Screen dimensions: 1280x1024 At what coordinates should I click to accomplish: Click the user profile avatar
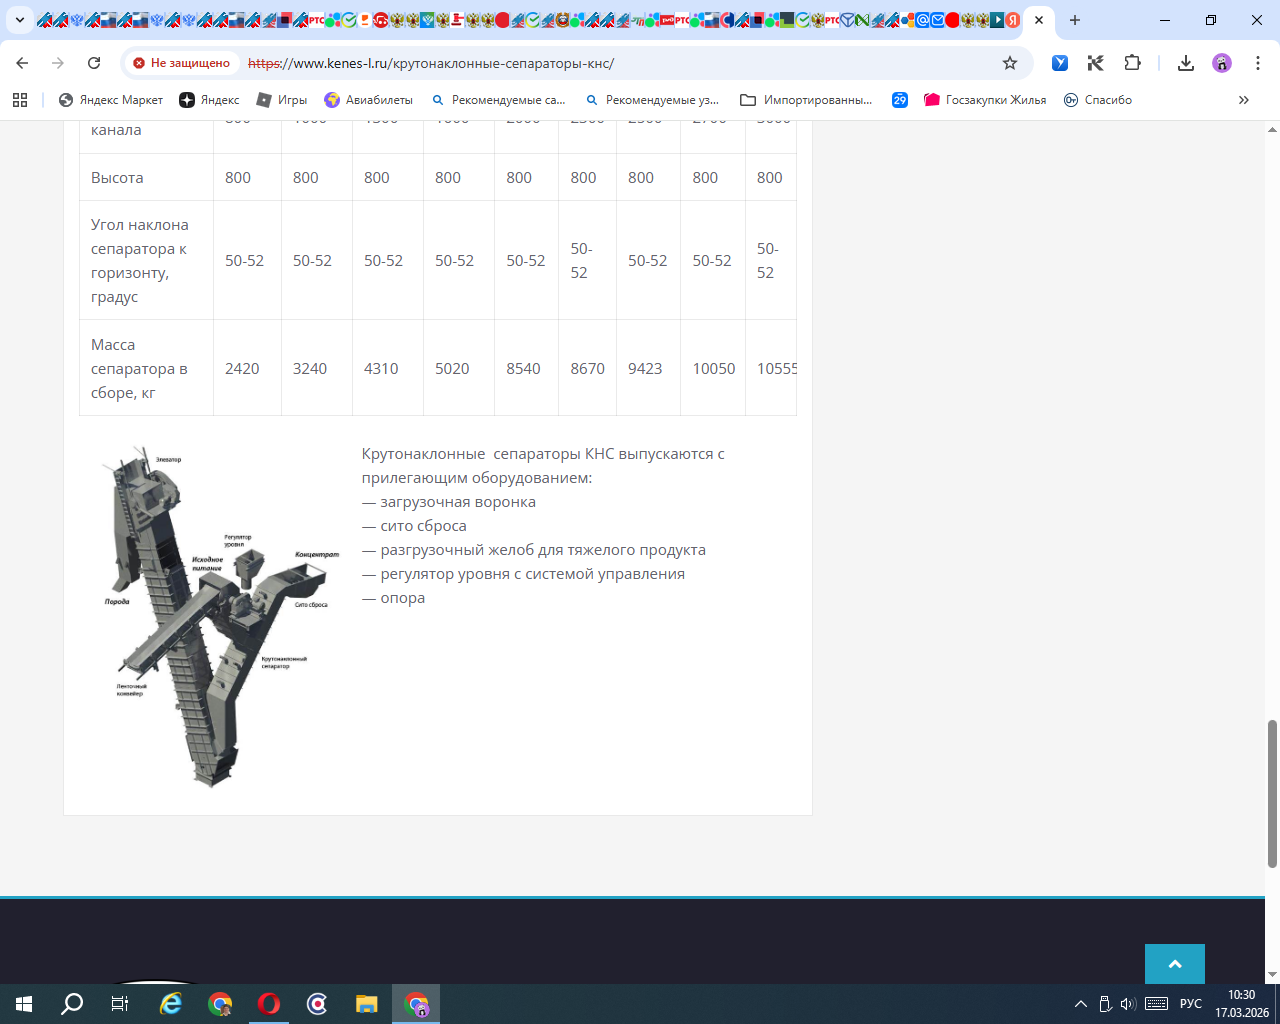[1222, 63]
